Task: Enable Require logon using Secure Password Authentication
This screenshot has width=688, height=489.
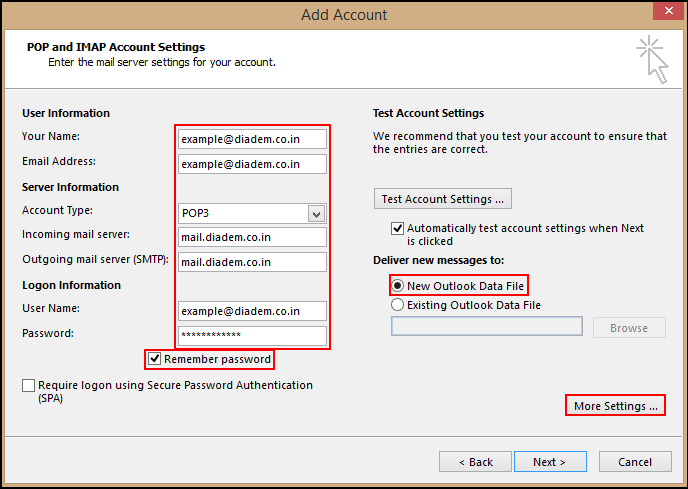Action: [x=29, y=386]
